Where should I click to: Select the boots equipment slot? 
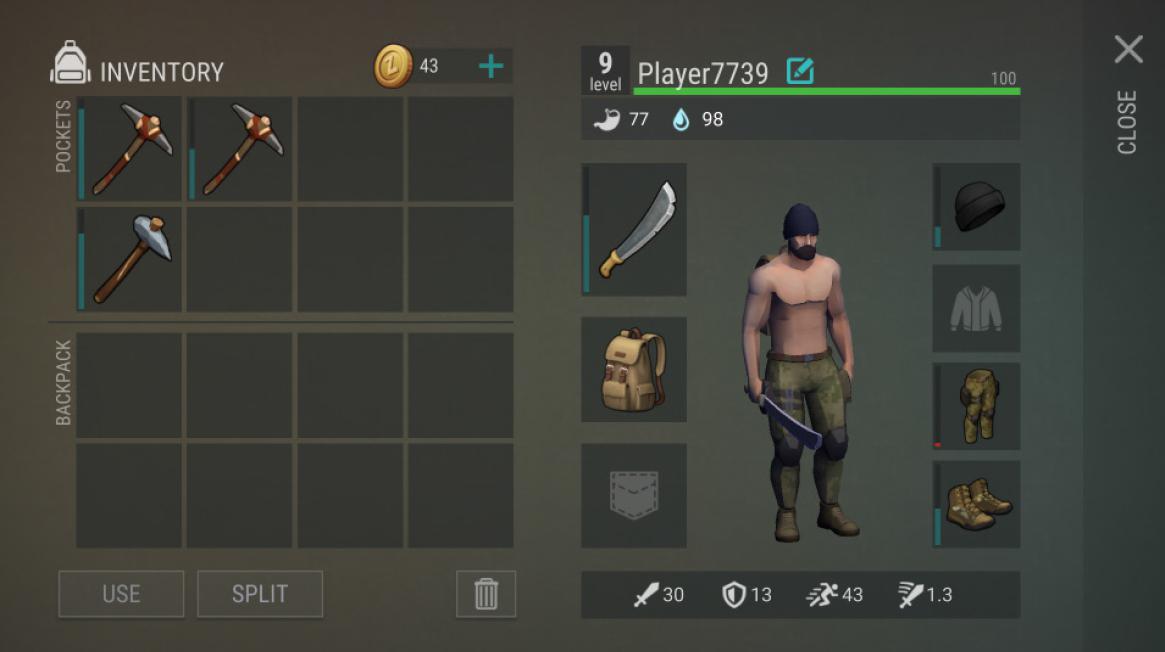[976, 504]
